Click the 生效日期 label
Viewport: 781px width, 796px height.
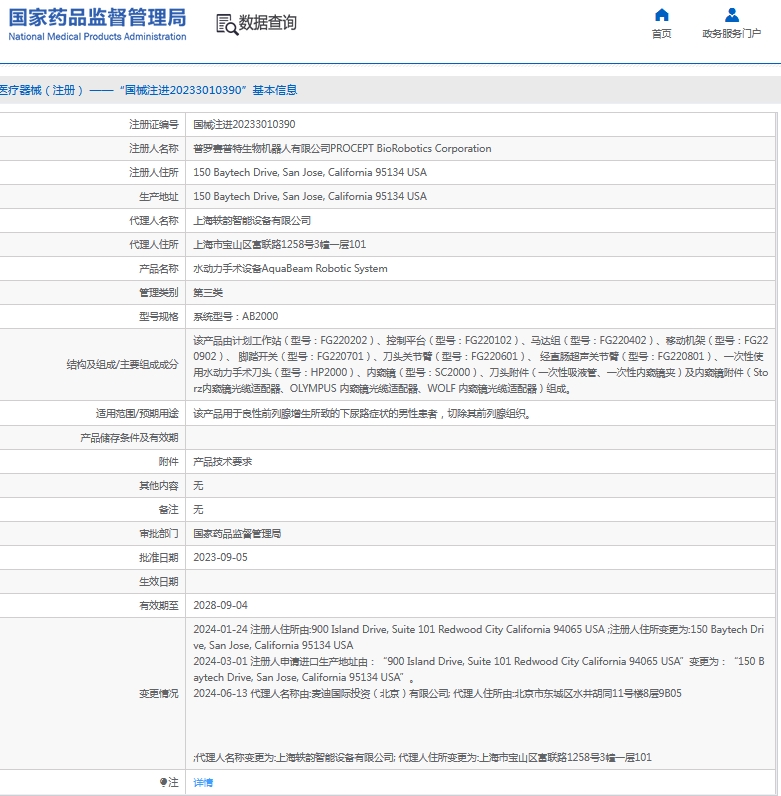(159, 582)
